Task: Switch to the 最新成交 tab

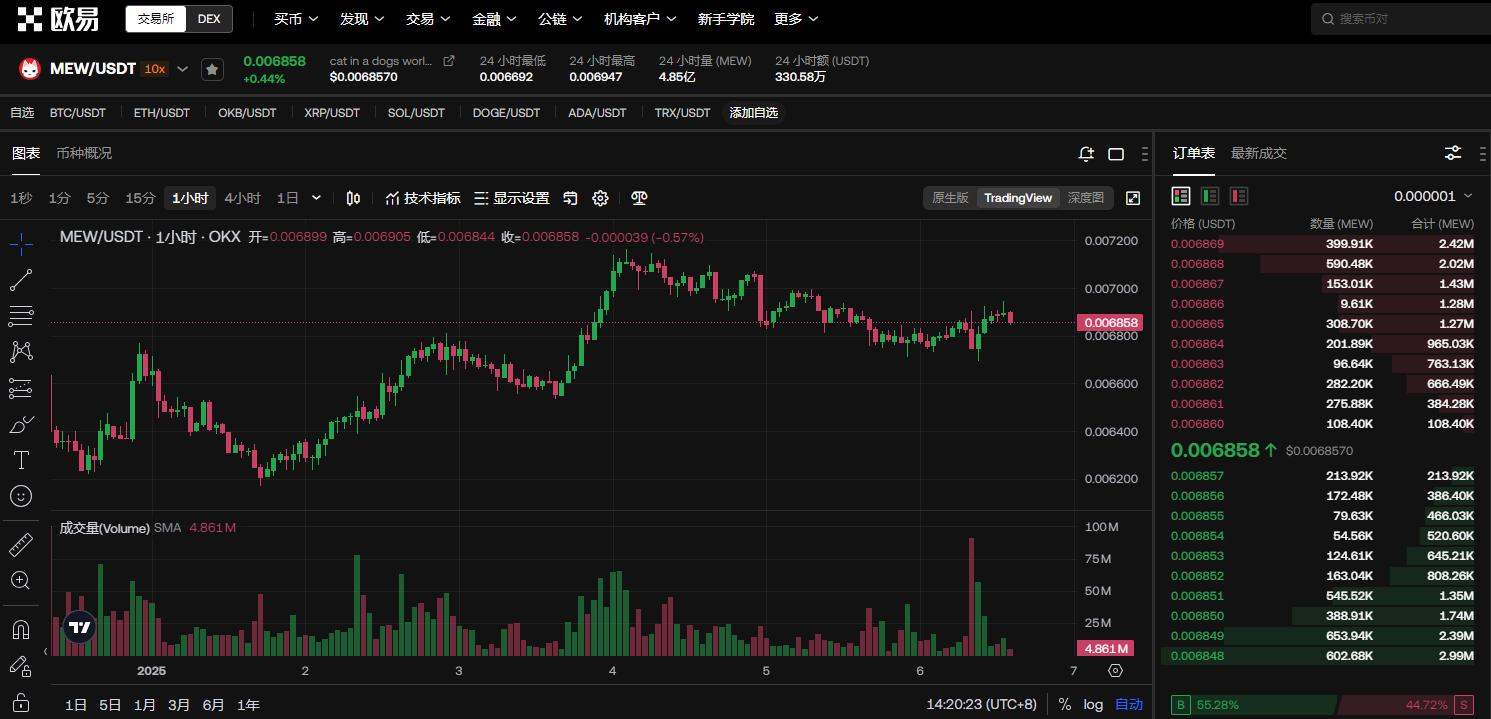Action: click(x=1258, y=153)
